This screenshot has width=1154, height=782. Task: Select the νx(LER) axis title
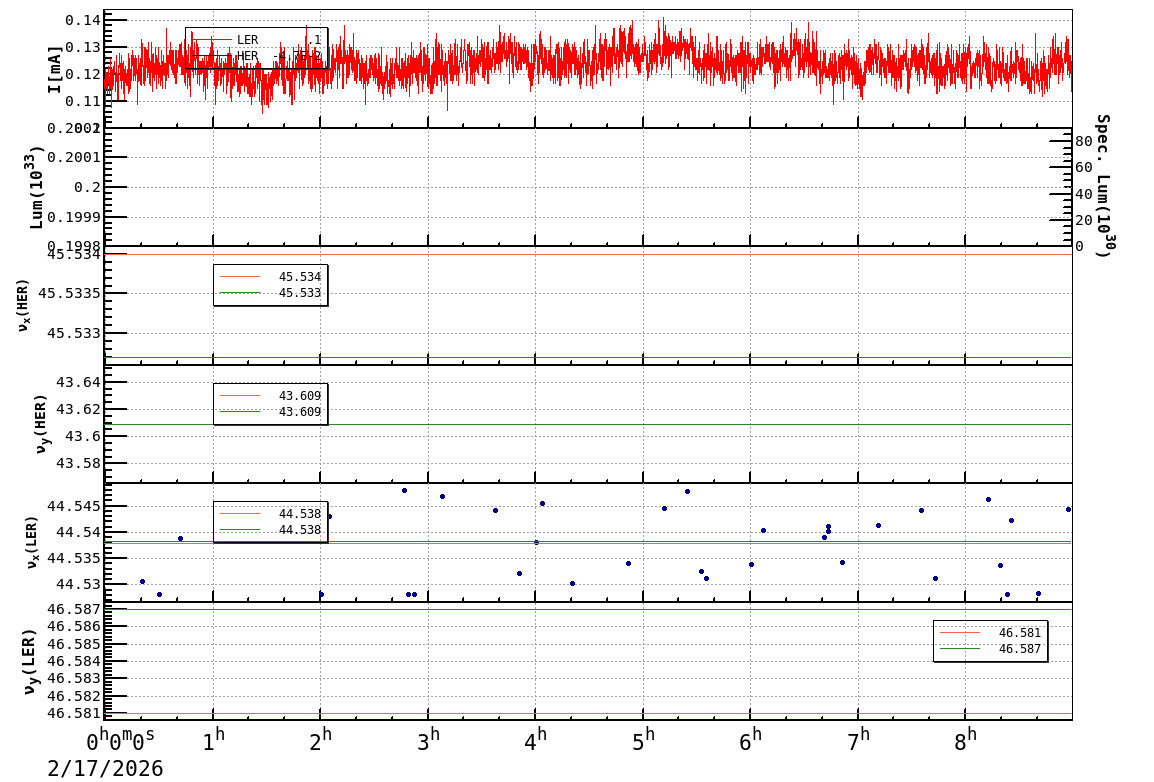point(30,542)
